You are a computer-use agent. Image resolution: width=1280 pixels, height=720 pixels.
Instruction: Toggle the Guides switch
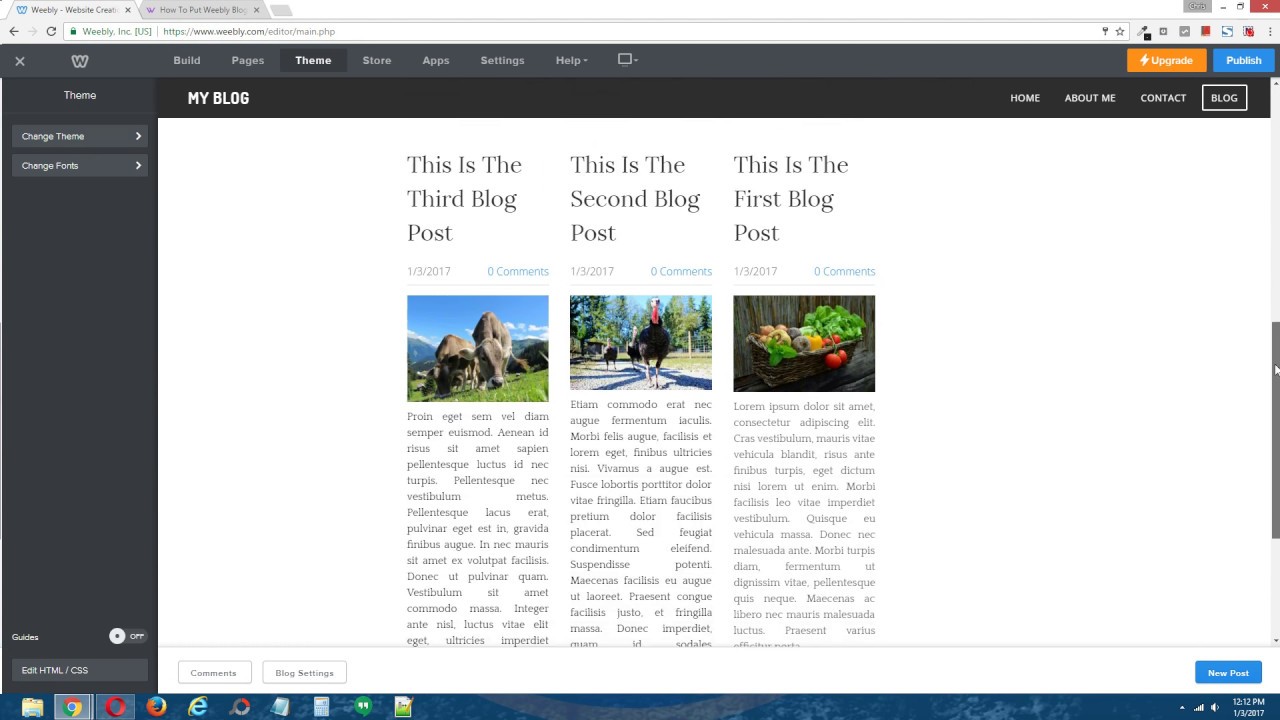point(127,636)
